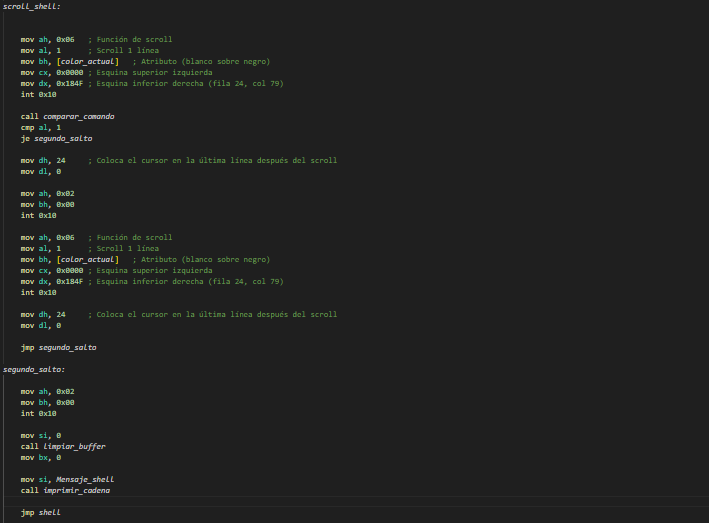Select the 'call comparar_comando' line
Screen dimensions: 709x523
coord(67,117)
